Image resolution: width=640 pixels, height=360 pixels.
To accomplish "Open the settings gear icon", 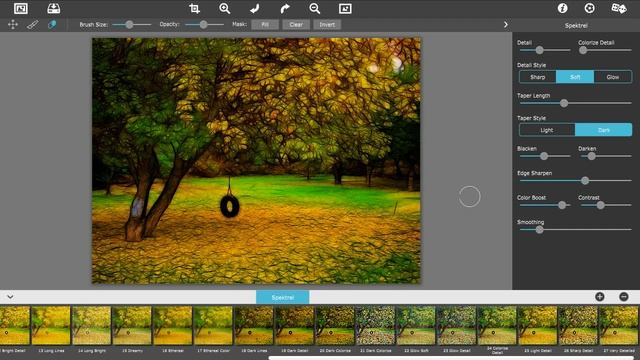I will [589, 8].
